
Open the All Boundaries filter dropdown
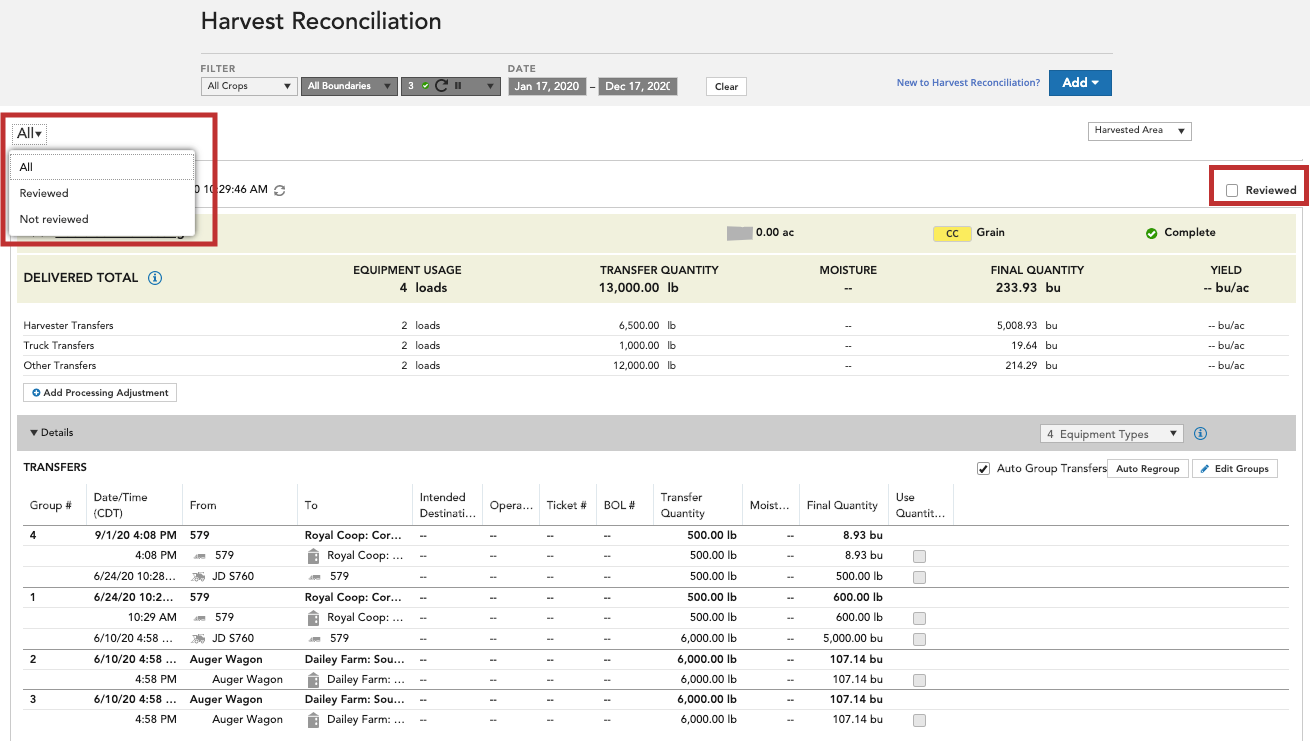coord(348,86)
